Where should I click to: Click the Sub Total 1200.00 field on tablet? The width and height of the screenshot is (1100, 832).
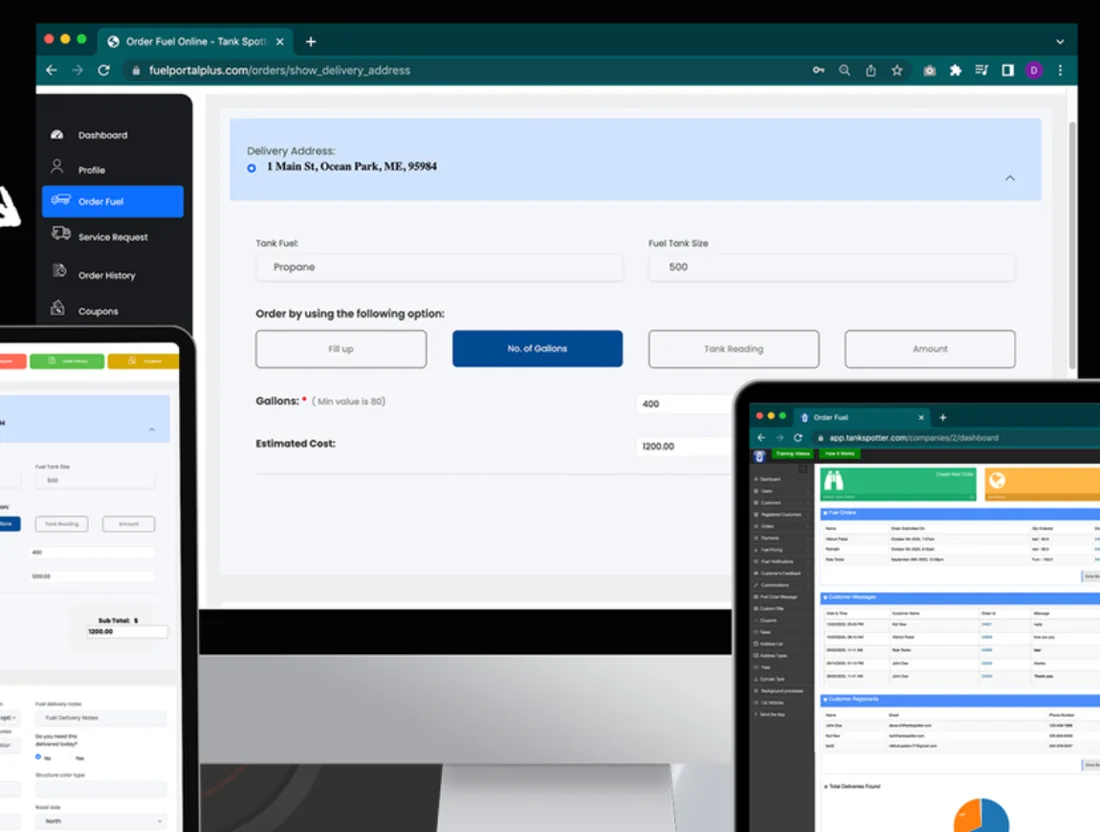tap(127, 631)
